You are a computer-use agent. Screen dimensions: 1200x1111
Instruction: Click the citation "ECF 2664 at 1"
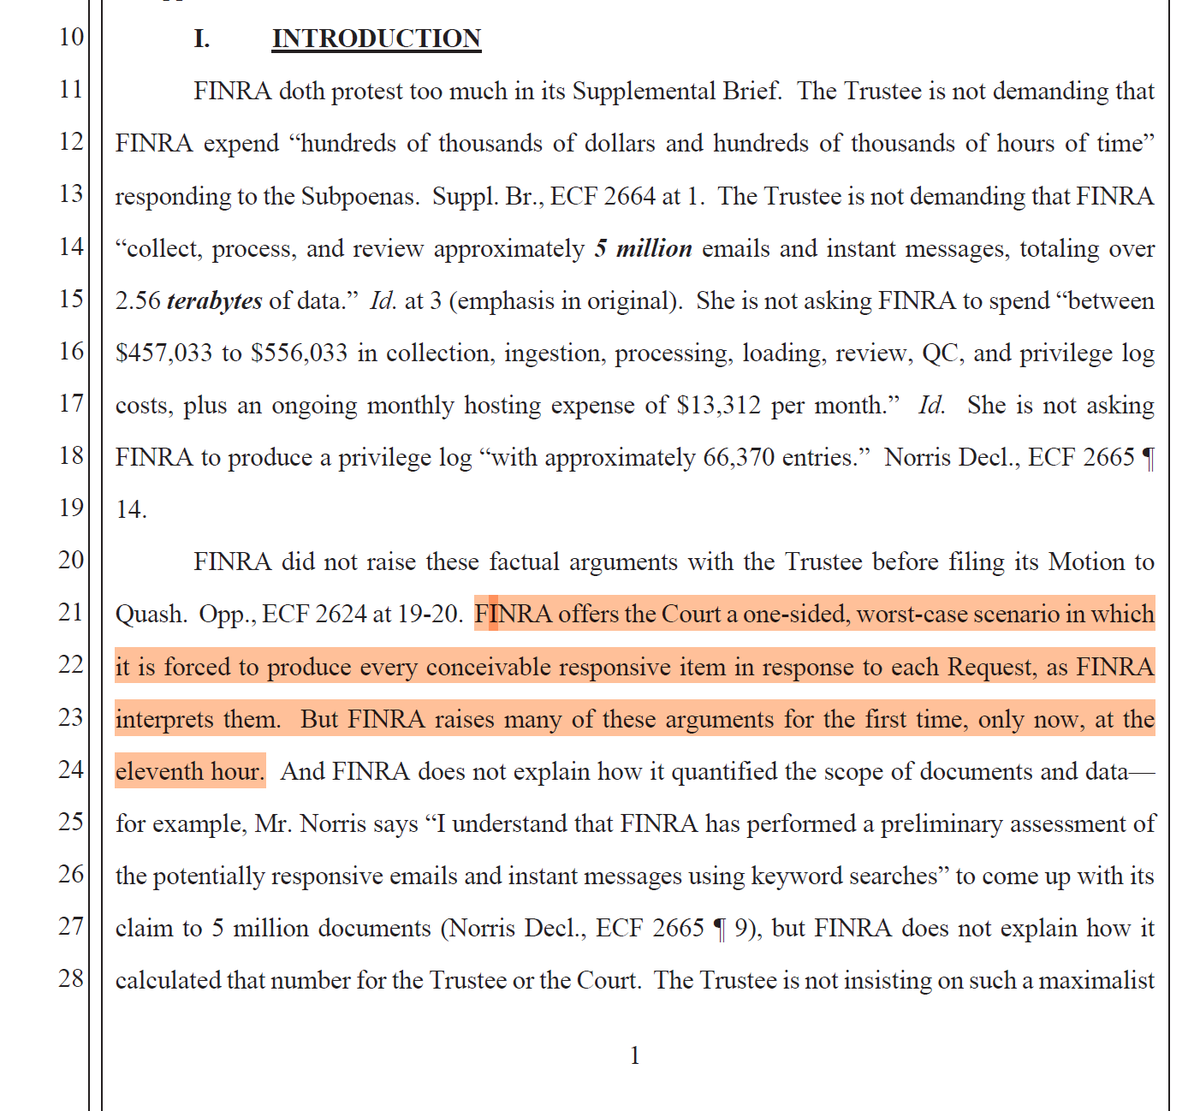[x=626, y=196]
